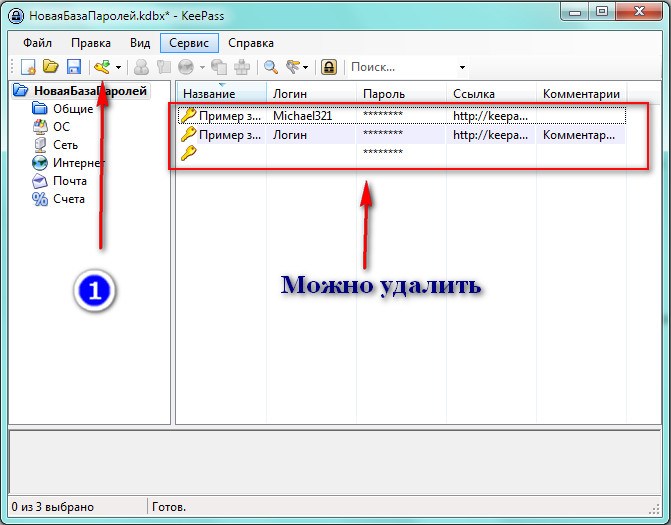Image resolution: width=671 pixels, height=525 pixels.
Task: Sort entries by Название column header
Action: tap(222, 94)
